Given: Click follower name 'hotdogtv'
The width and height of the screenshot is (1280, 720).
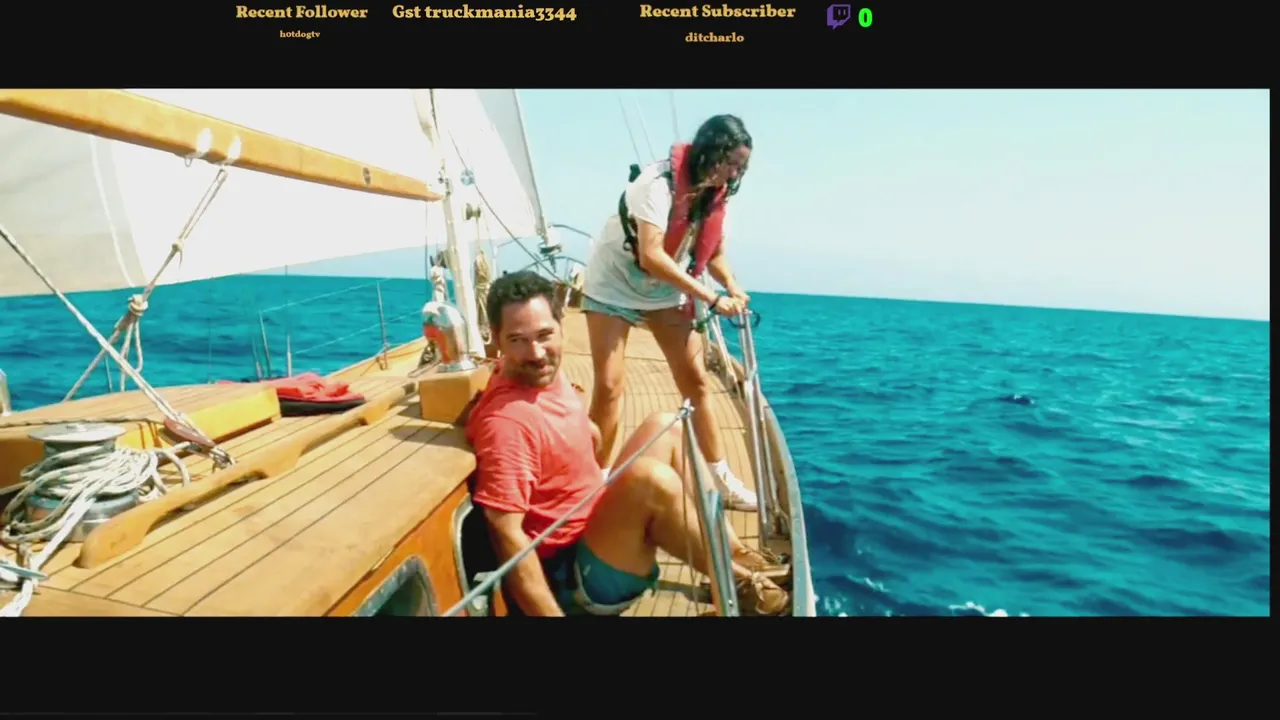Looking at the screenshot, I should click(x=300, y=34).
